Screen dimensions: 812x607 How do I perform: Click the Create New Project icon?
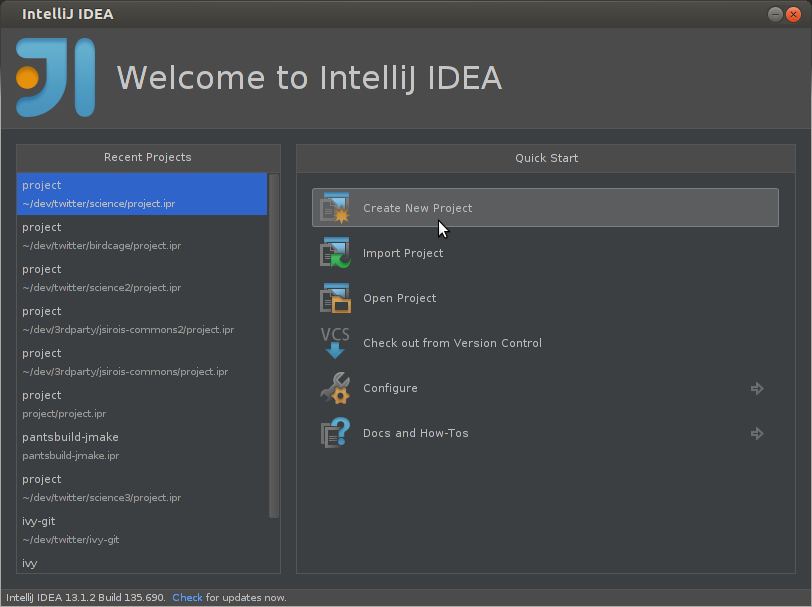pyautogui.click(x=335, y=208)
